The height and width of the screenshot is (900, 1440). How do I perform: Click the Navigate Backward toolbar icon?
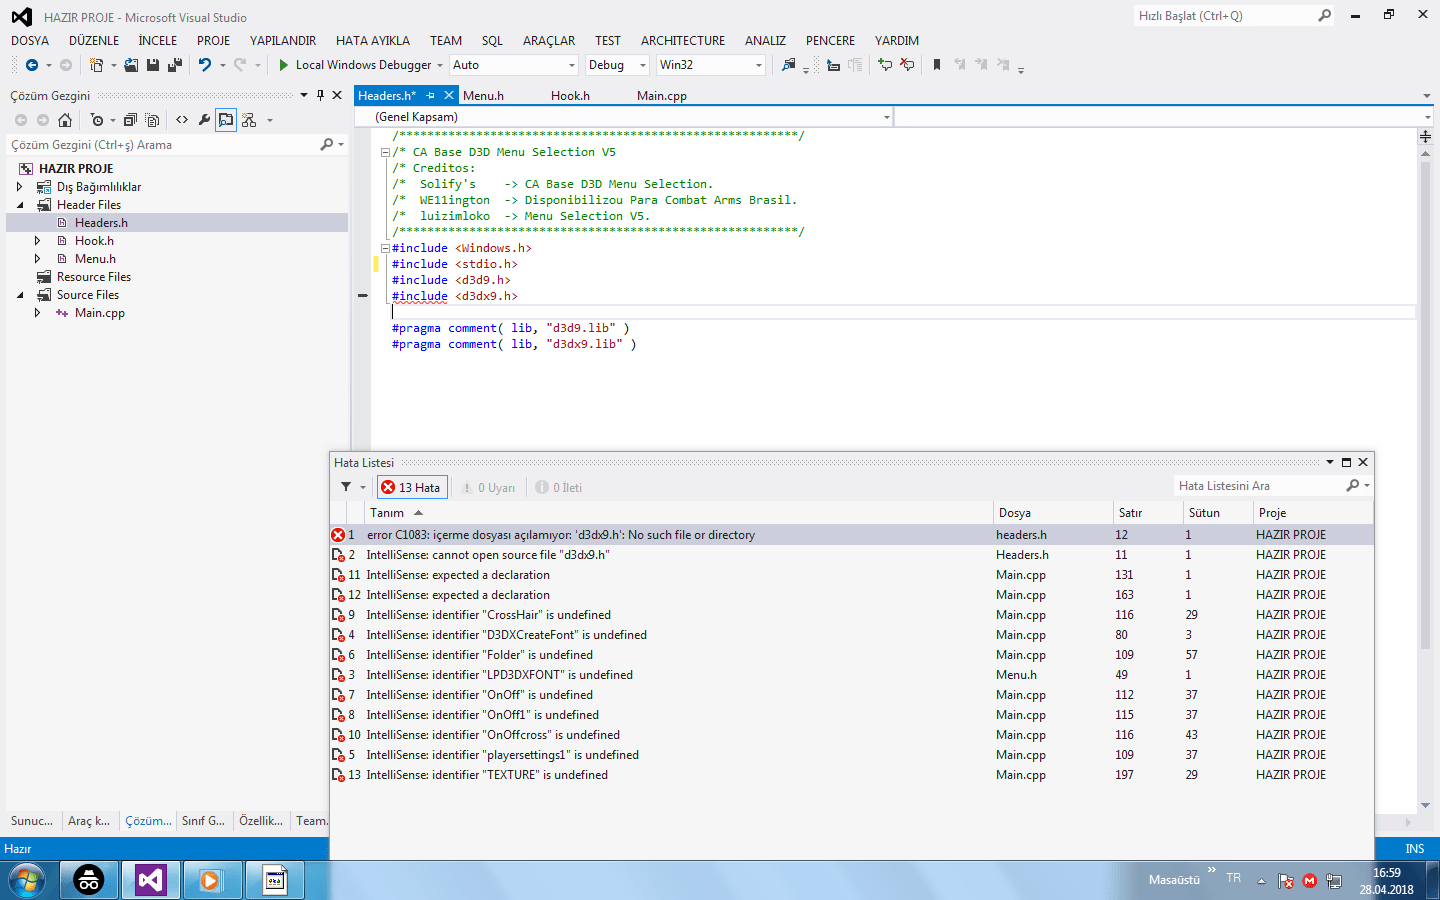(x=32, y=65)
